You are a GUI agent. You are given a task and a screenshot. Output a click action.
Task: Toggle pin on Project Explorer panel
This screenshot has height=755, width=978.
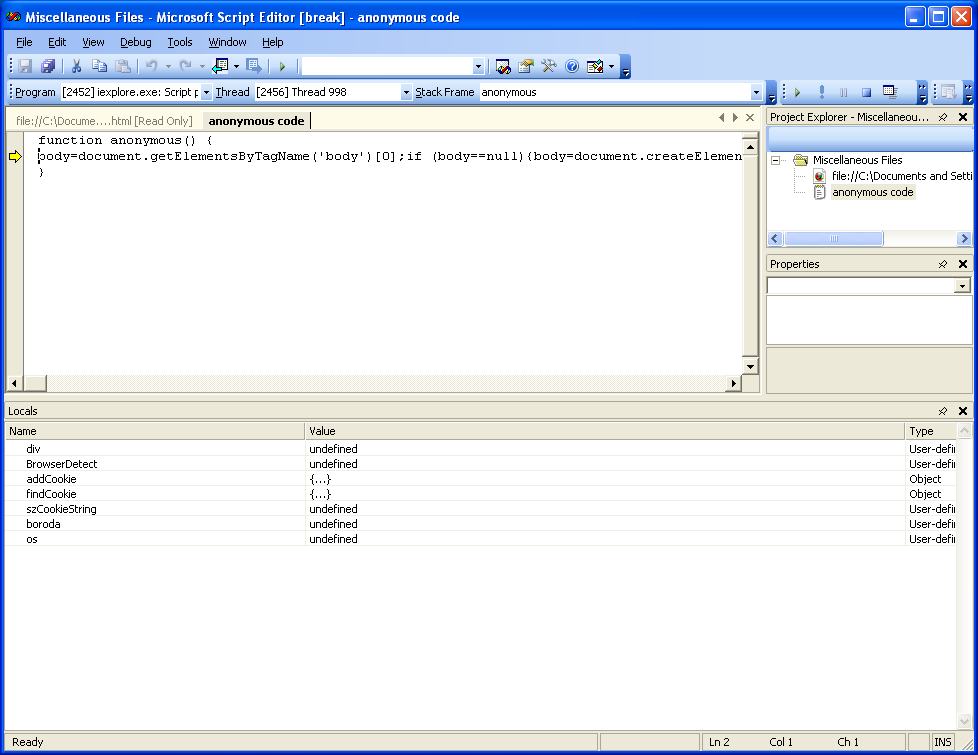tap(942, 117)
